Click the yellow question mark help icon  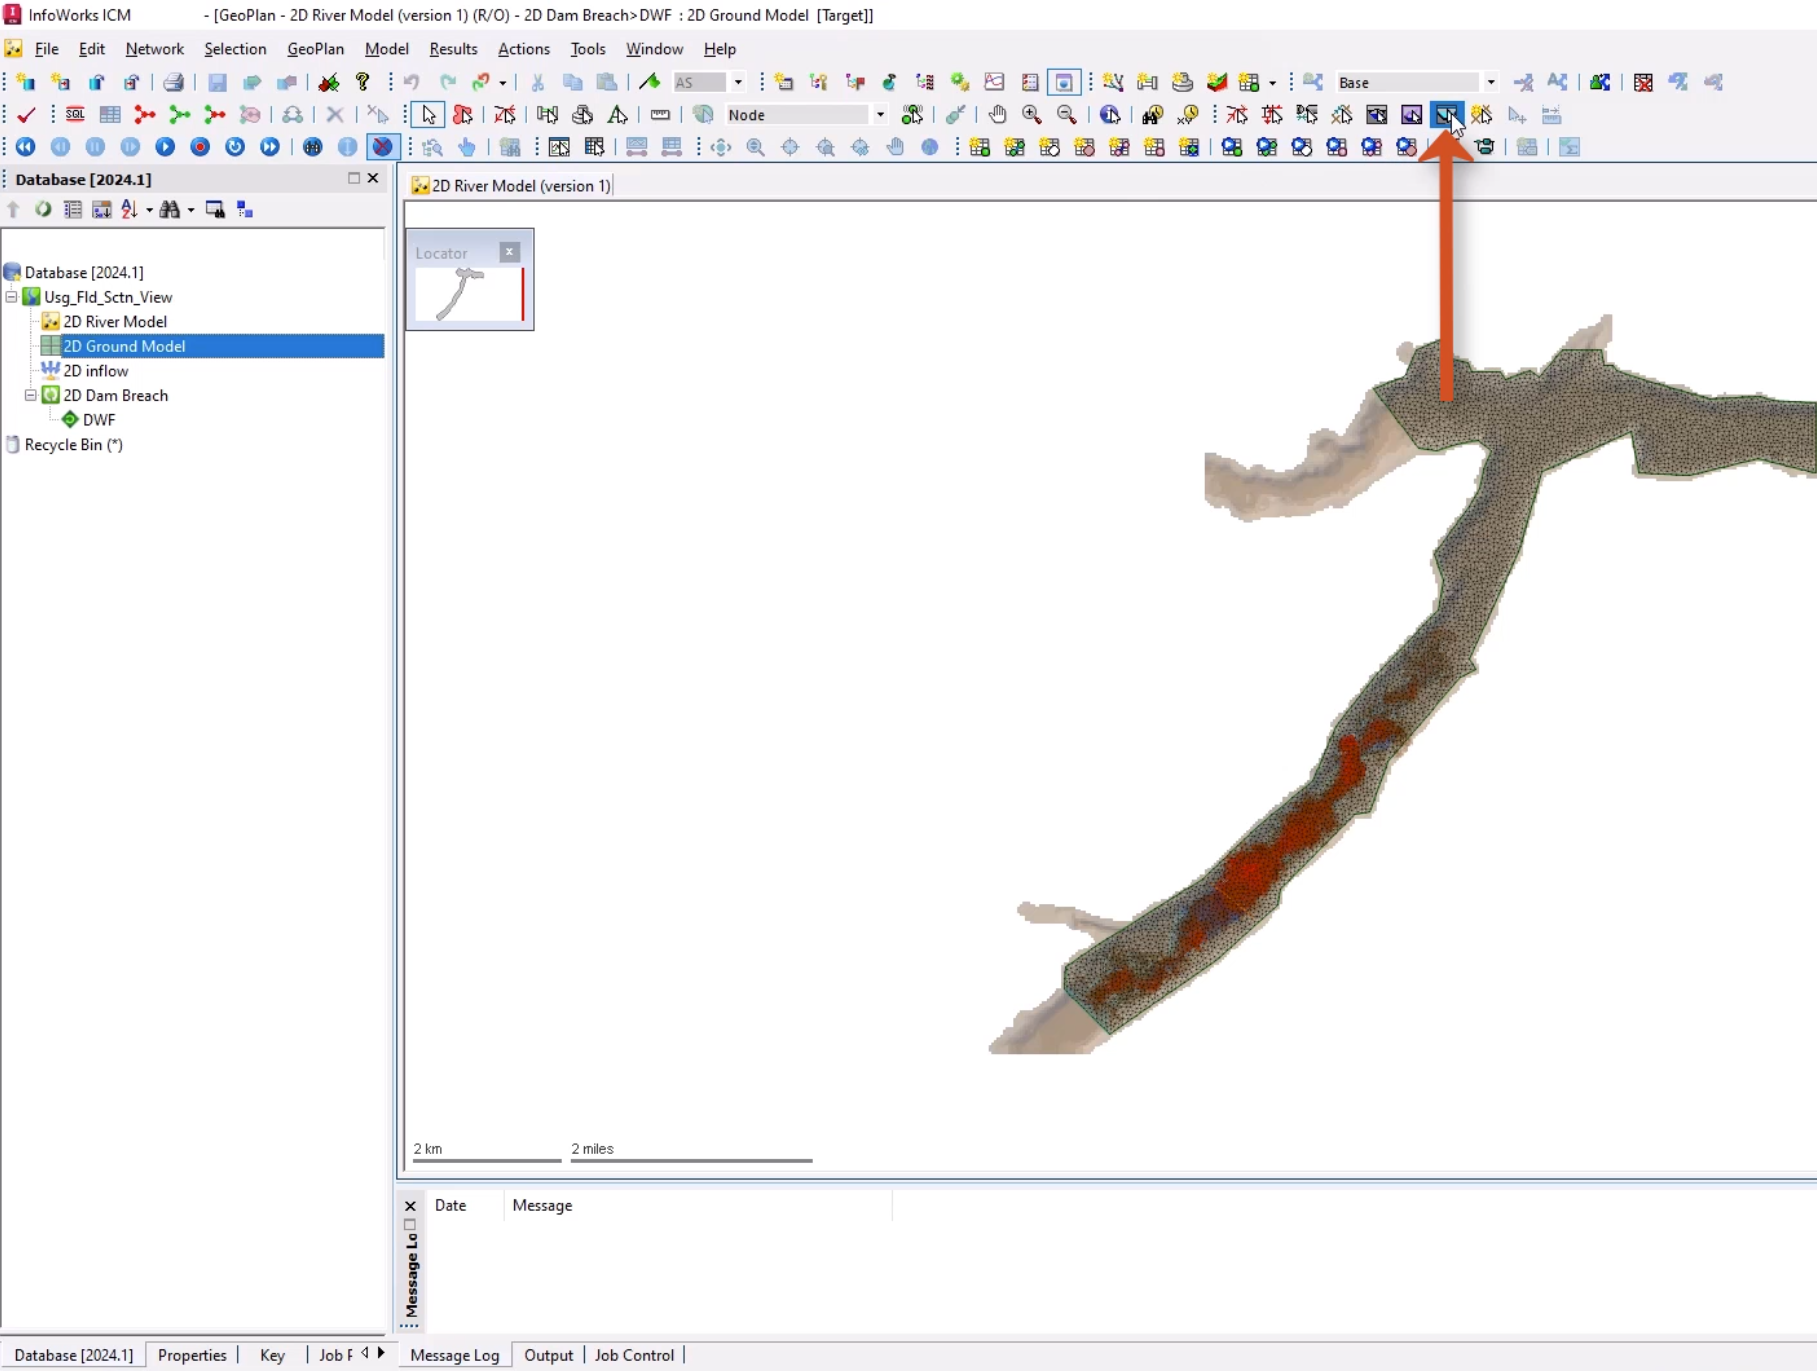(x=363, y=82)
